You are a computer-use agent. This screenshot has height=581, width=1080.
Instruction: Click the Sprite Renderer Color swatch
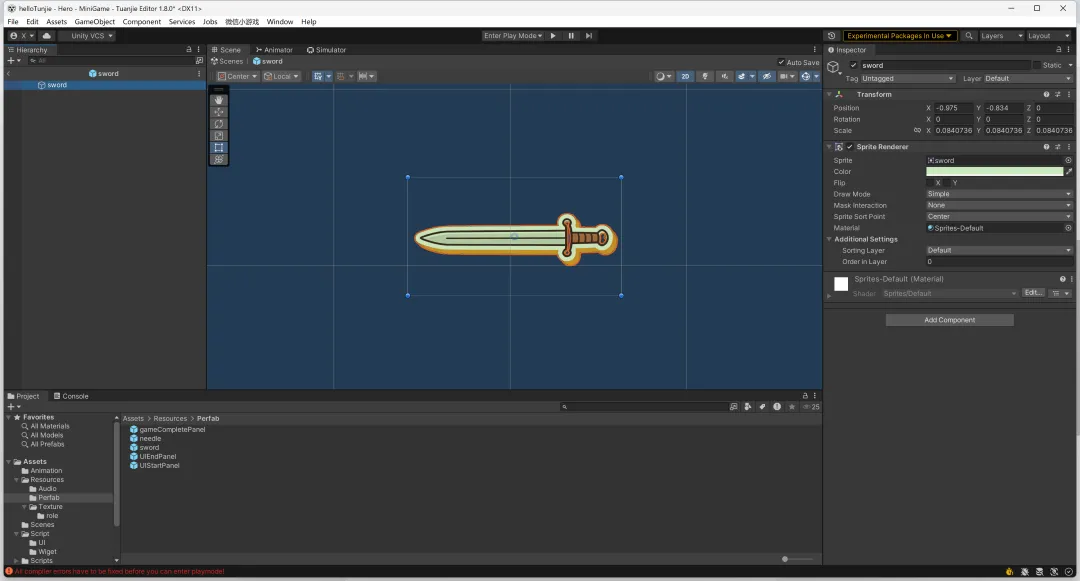994,172
